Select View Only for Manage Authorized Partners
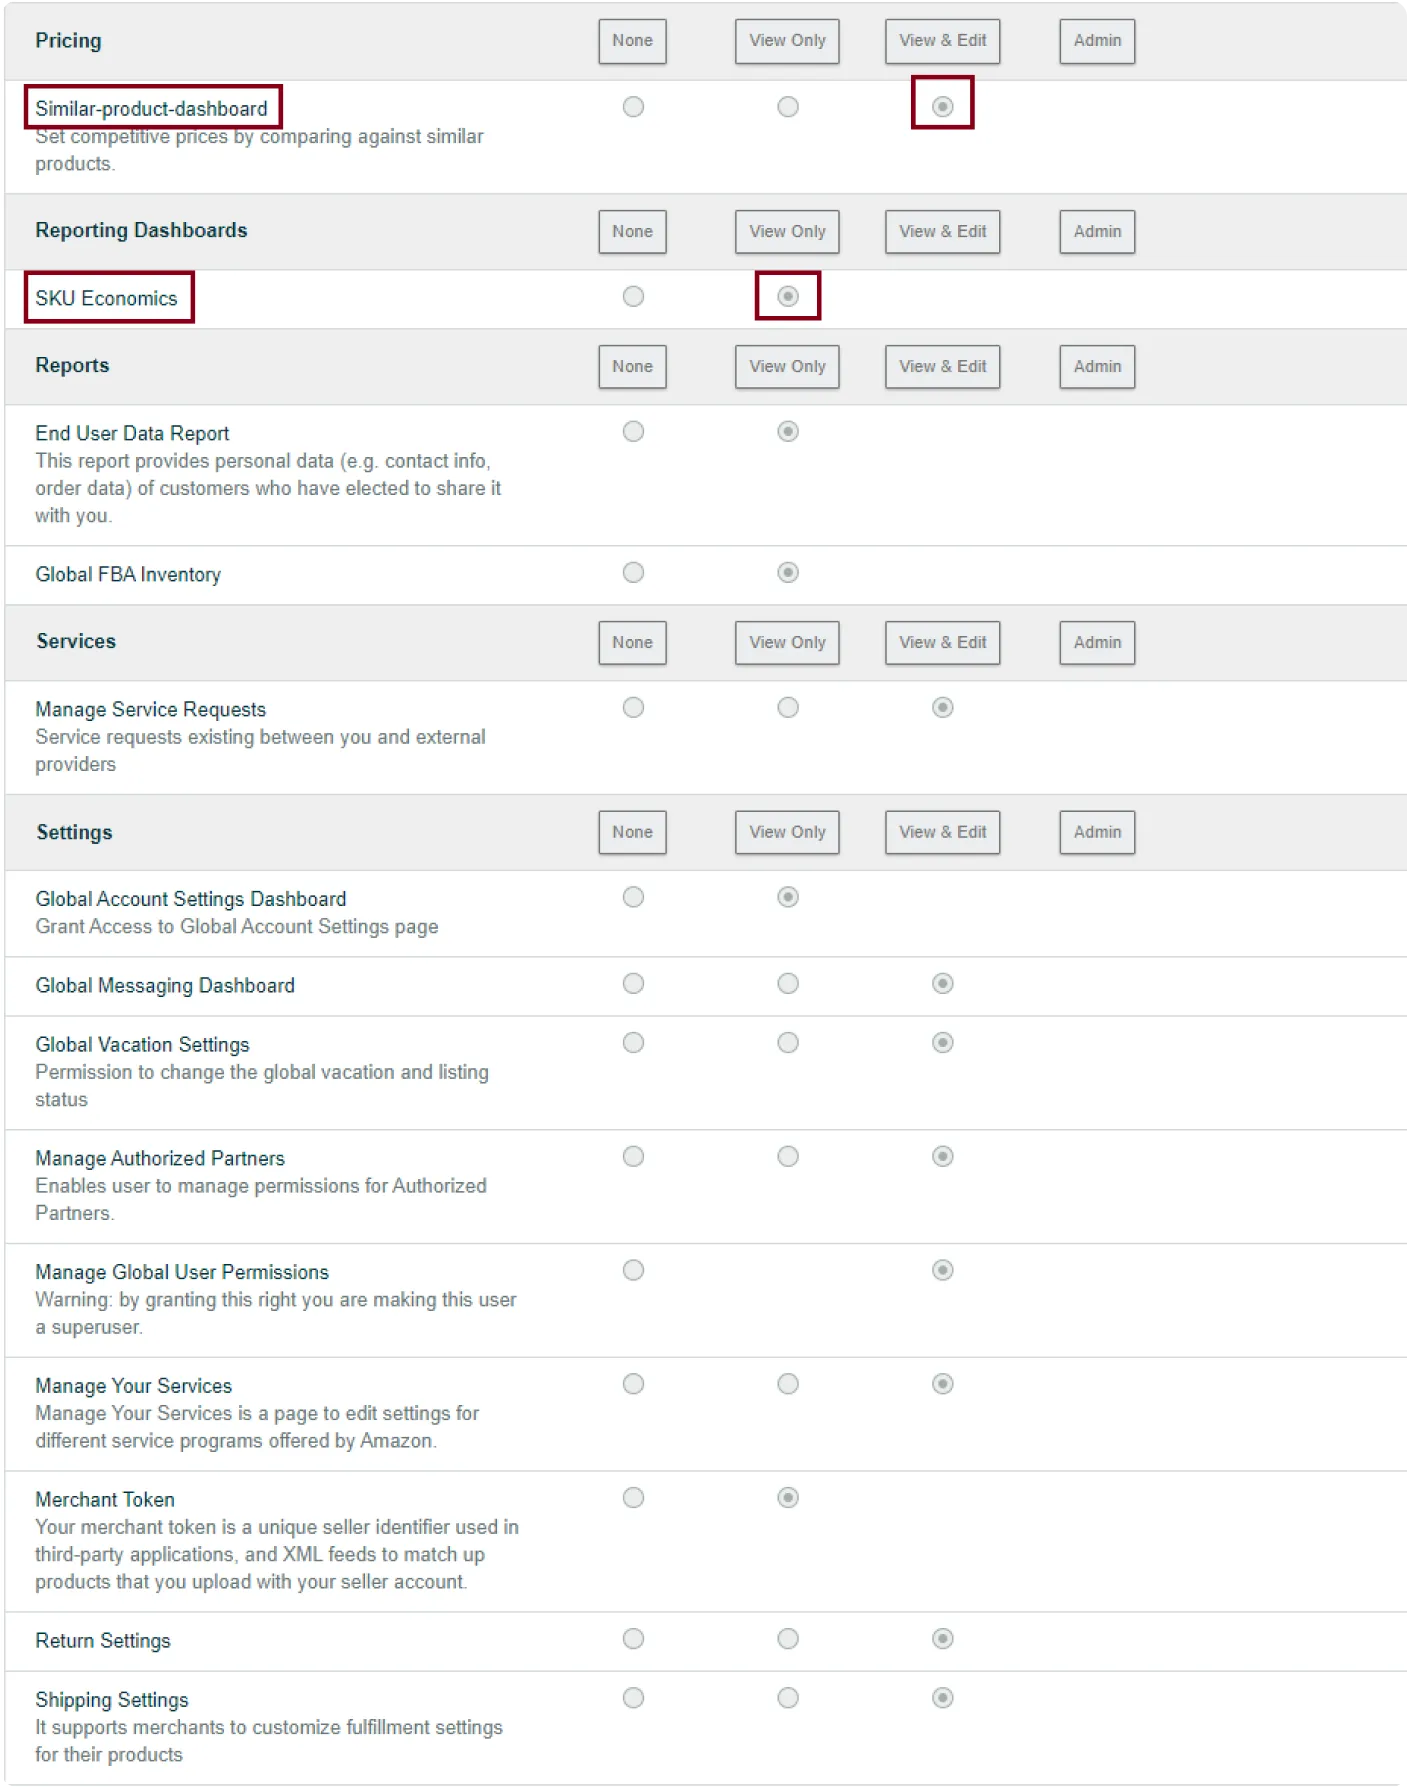The width and height of the screenshot is (1407, 1787). point(788,1156)
